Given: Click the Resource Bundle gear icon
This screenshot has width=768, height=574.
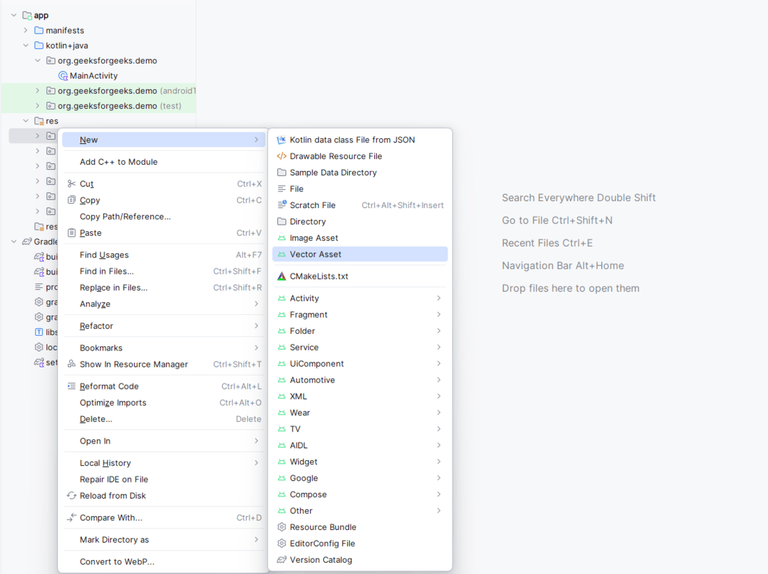Looking at the screenshot, I should pyautogui.click(x=281, y=527).
